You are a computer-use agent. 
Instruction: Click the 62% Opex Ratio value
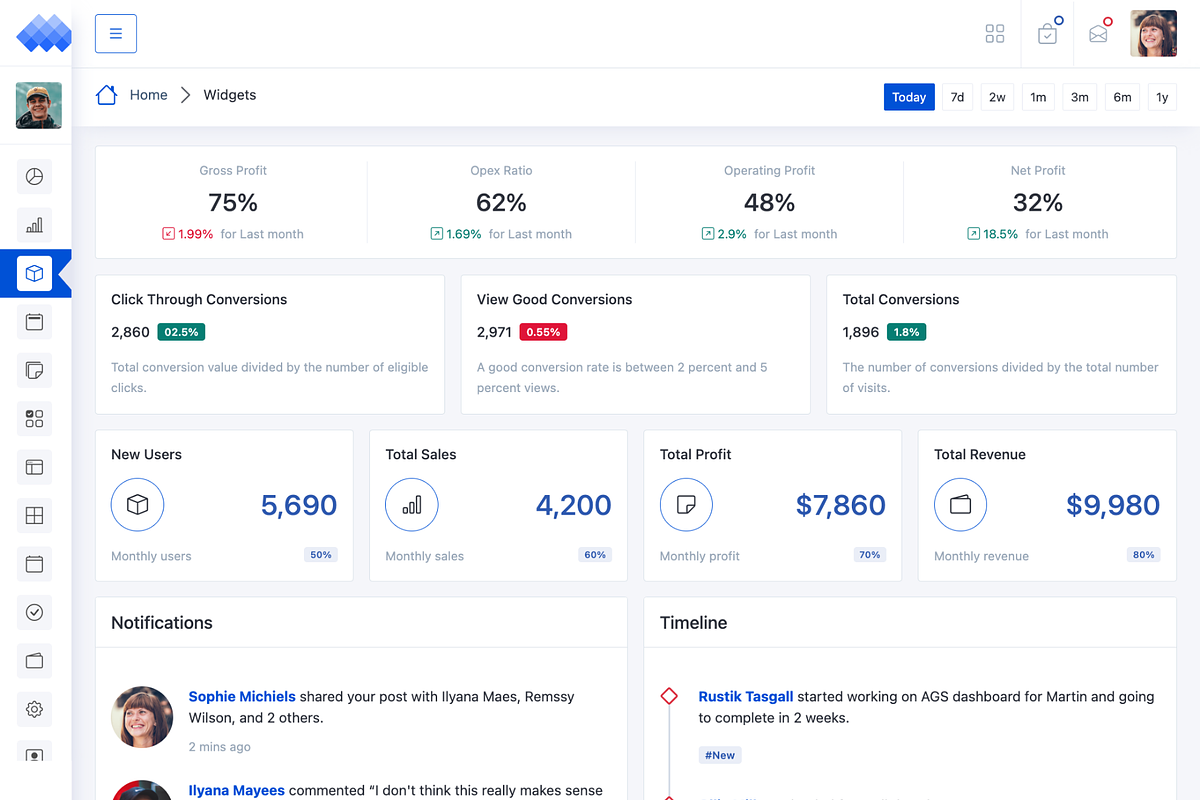pyautogui.click(x=501, y=203)
